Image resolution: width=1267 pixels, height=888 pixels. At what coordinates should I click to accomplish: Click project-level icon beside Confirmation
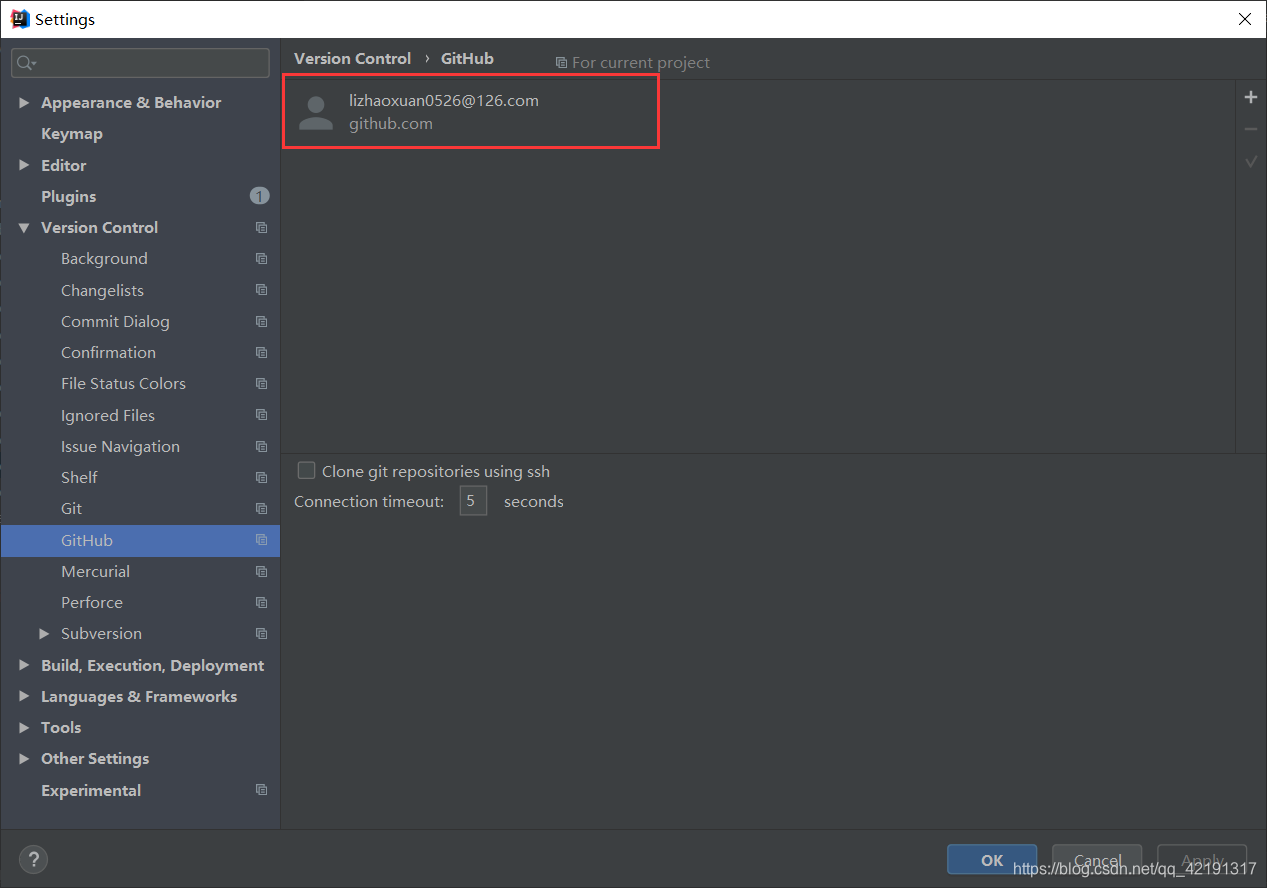click(x=261, y=352)
